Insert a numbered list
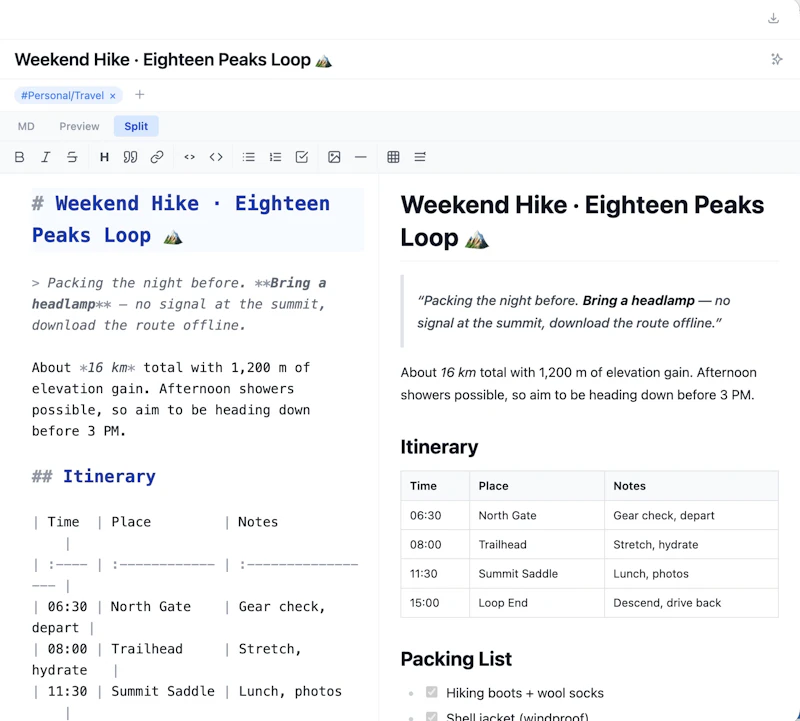 pos(275,157)
